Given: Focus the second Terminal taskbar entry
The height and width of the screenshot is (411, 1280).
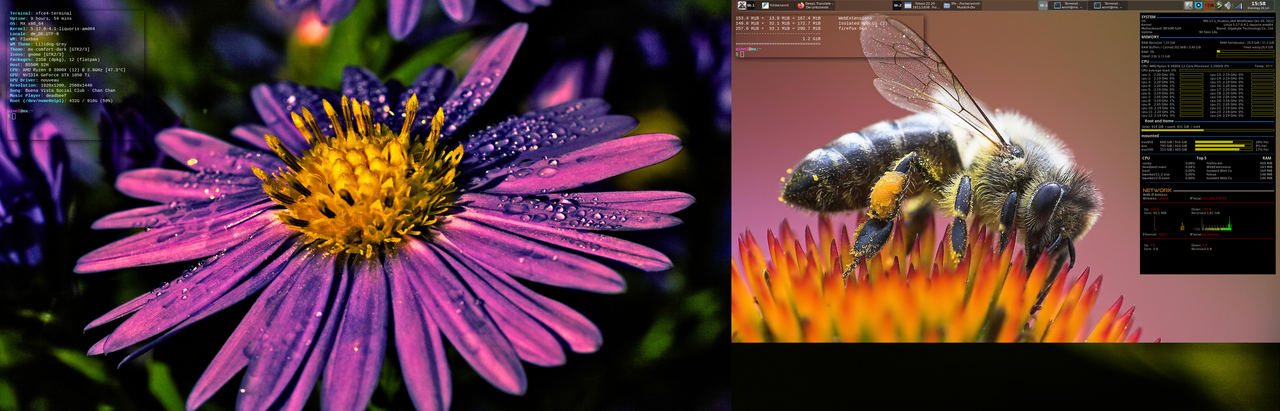Looking at the screenshot, I should click(1110, 5).
